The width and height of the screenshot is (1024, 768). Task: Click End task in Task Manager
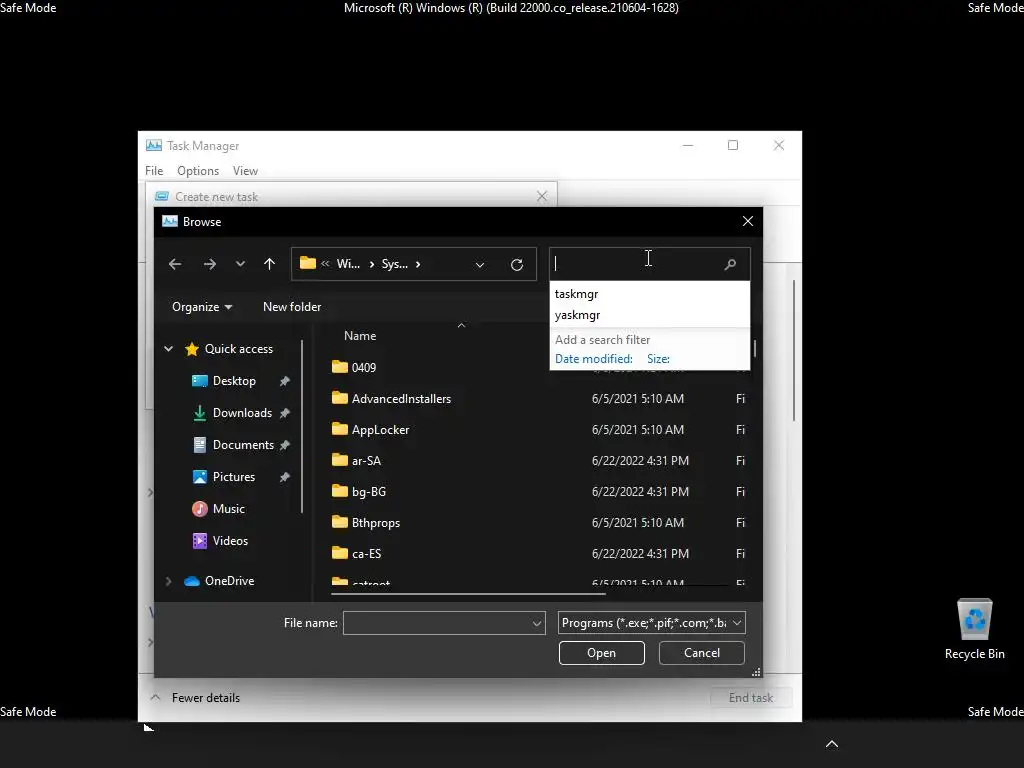tap(751, 697)
